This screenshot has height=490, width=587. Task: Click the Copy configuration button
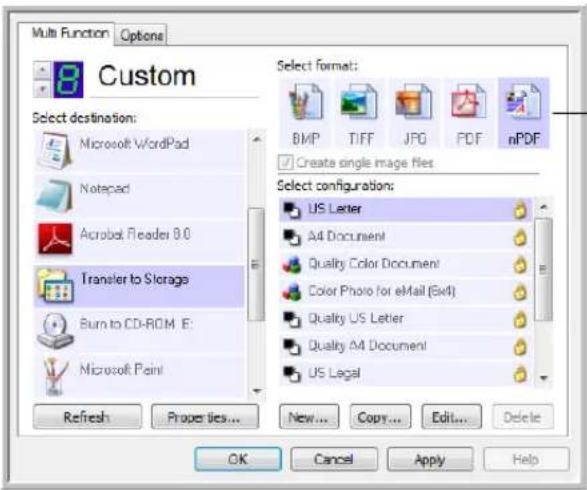(x=380, y=417)
